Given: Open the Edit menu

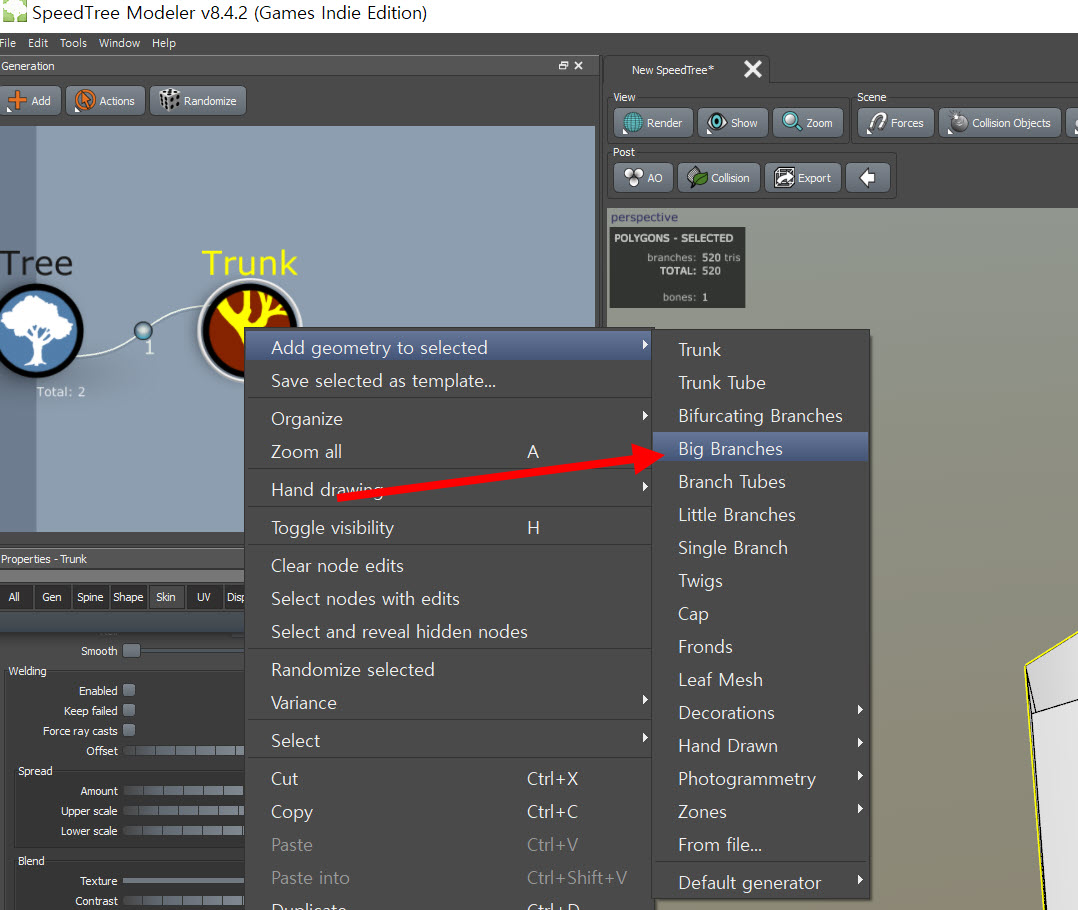Looking at the screenshot, I should pos(38,43).
